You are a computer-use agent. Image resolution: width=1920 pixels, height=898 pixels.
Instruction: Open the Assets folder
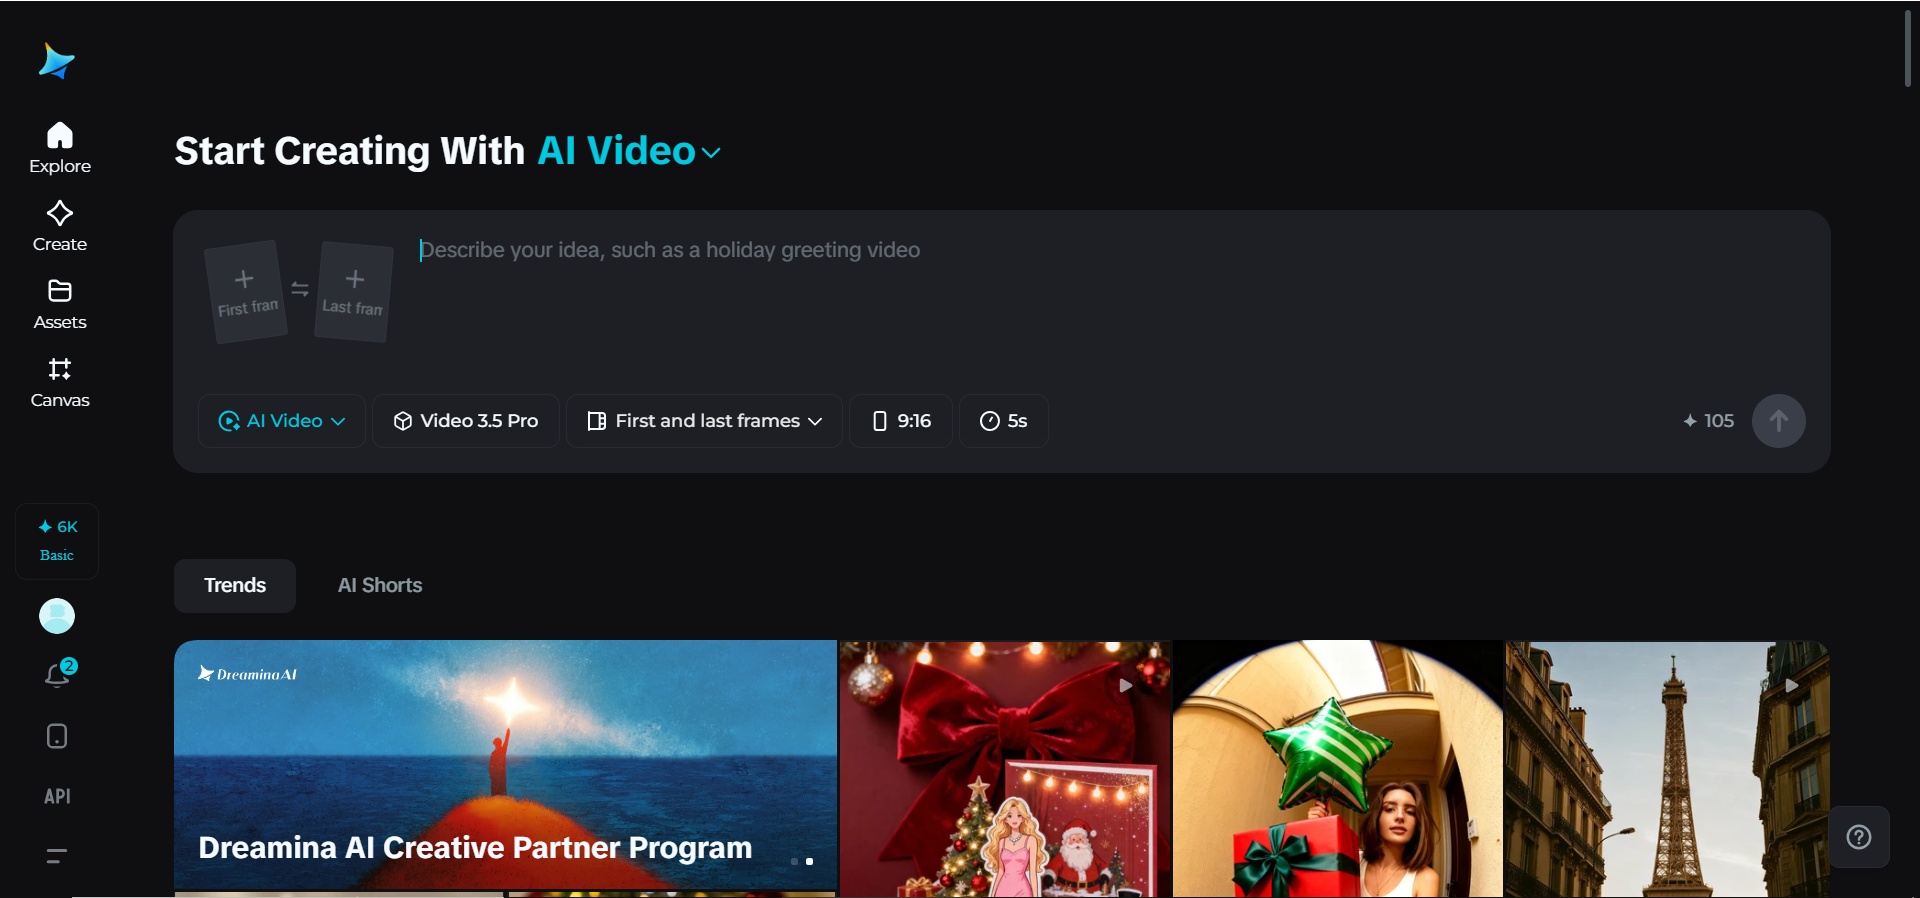click(x=60, y=304)
